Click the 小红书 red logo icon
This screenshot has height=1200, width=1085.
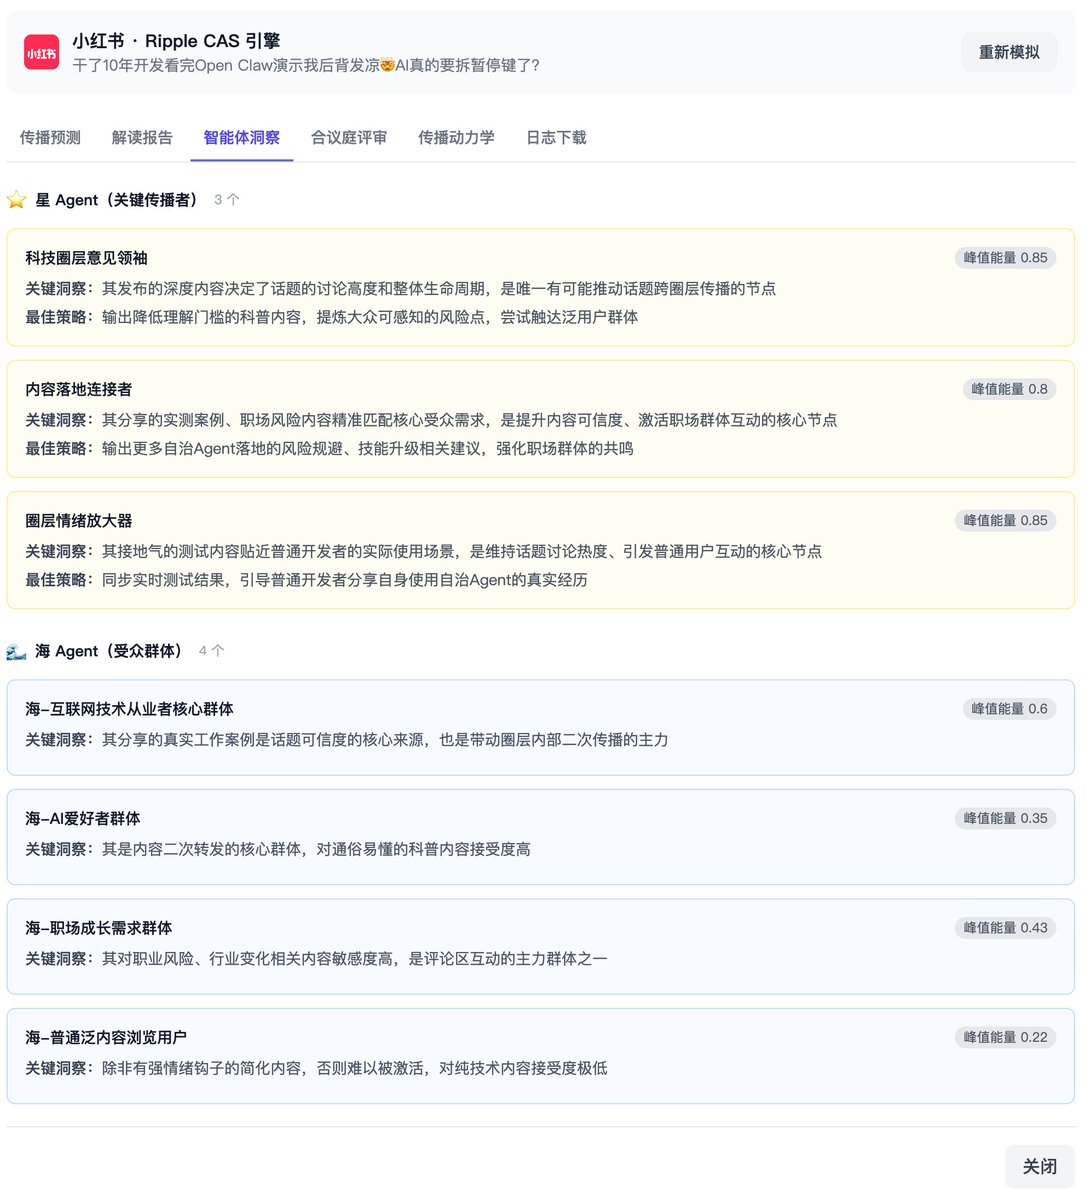tap(41, 53)
